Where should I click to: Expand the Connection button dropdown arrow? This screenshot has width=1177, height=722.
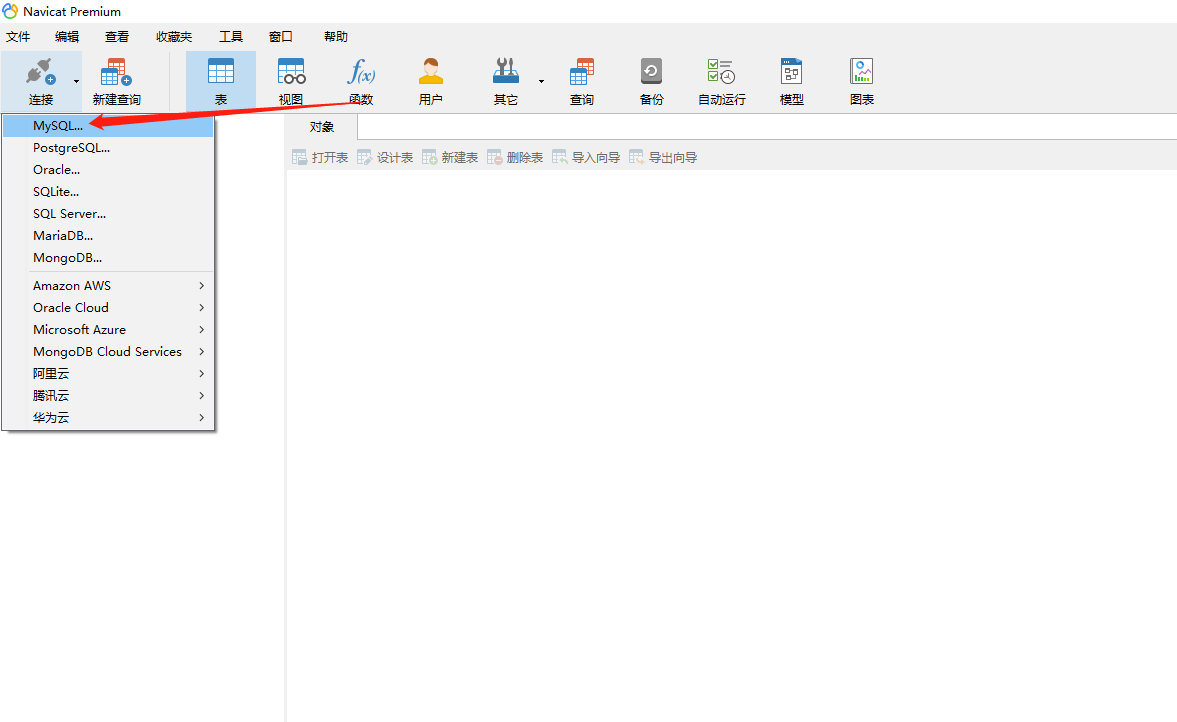[76, 81]
